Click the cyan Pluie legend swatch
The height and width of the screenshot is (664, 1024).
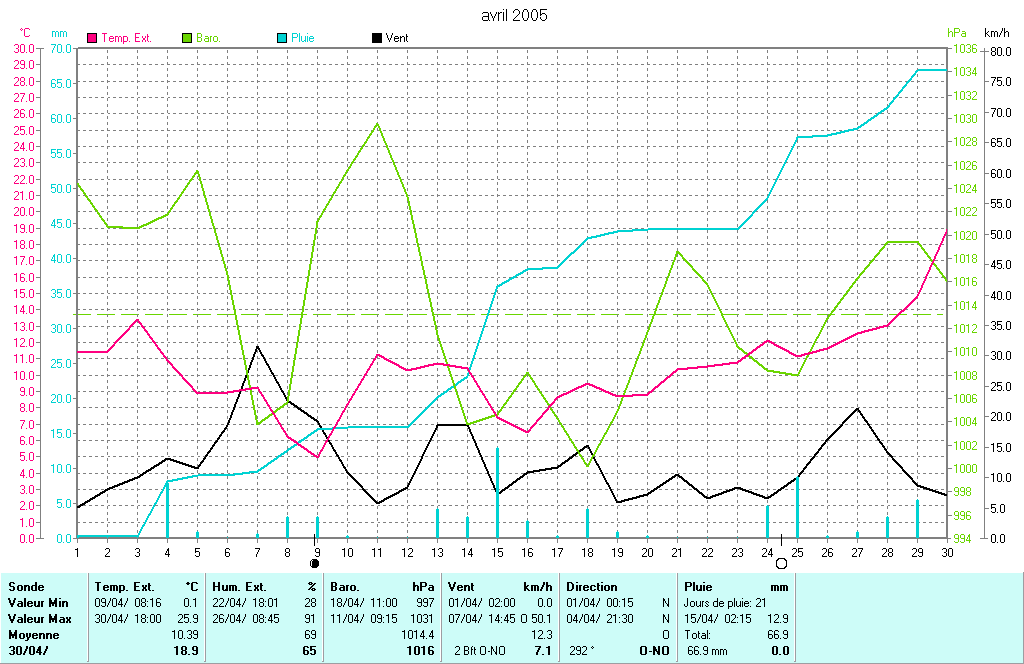tap(281, 38)
